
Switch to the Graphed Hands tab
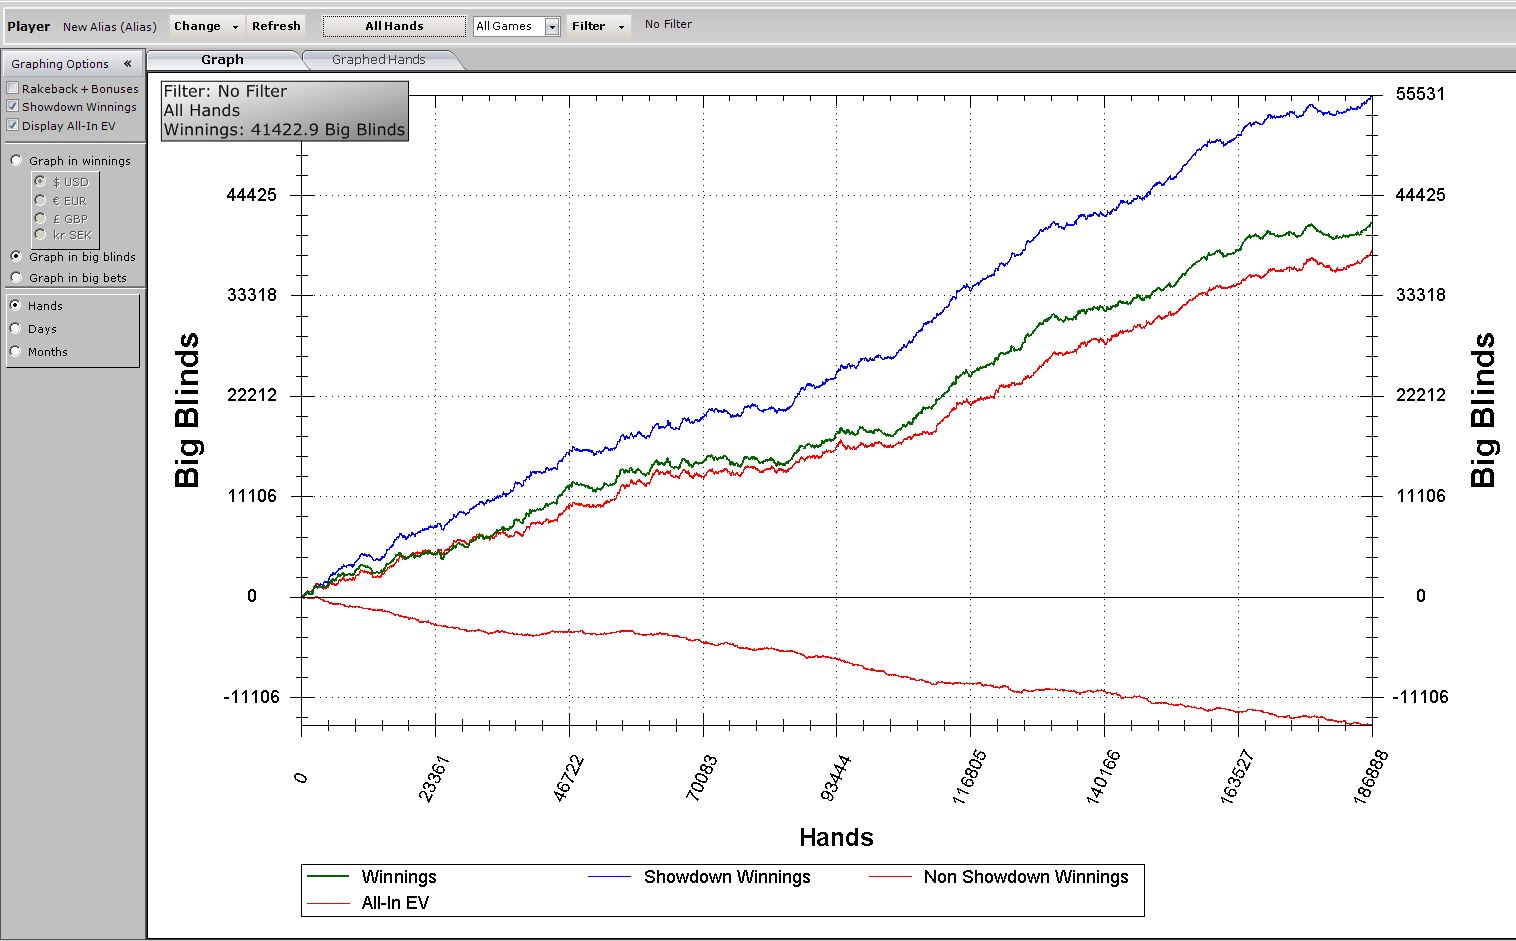point(378,60)
